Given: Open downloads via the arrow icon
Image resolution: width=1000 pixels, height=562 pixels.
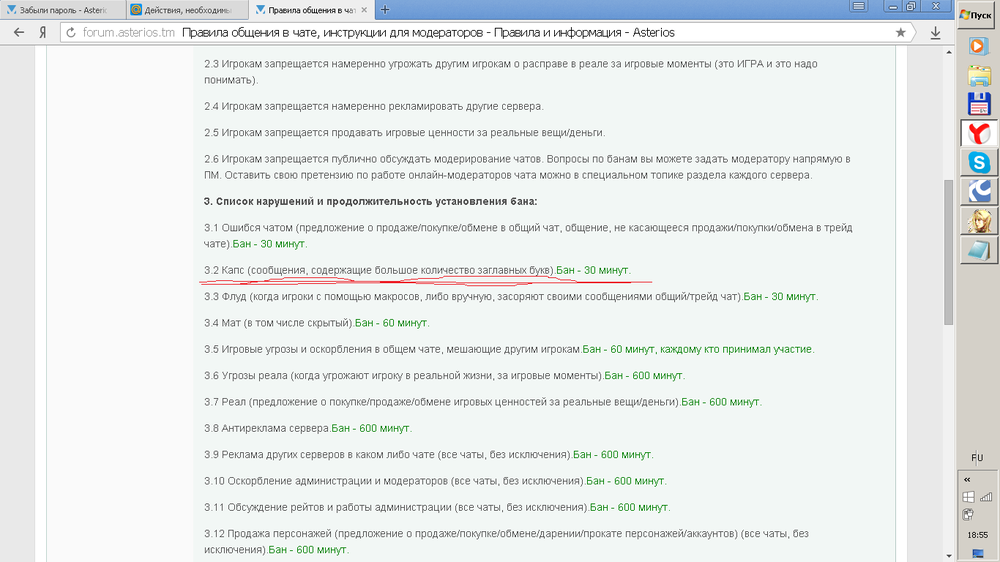Looking at the screenshot, I should [x=935, y=32].
